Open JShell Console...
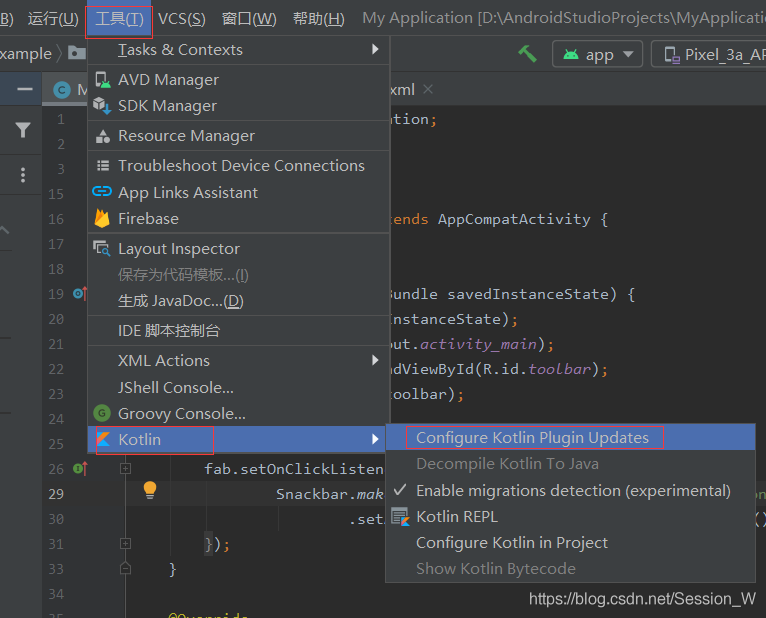The width and height of the screenshot is (766, 618). [x=238, y=387]
